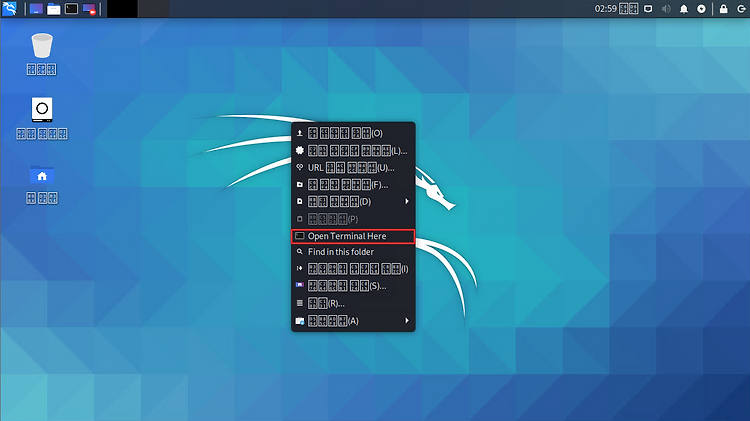Choose Find in this folder

pos(353,252)
